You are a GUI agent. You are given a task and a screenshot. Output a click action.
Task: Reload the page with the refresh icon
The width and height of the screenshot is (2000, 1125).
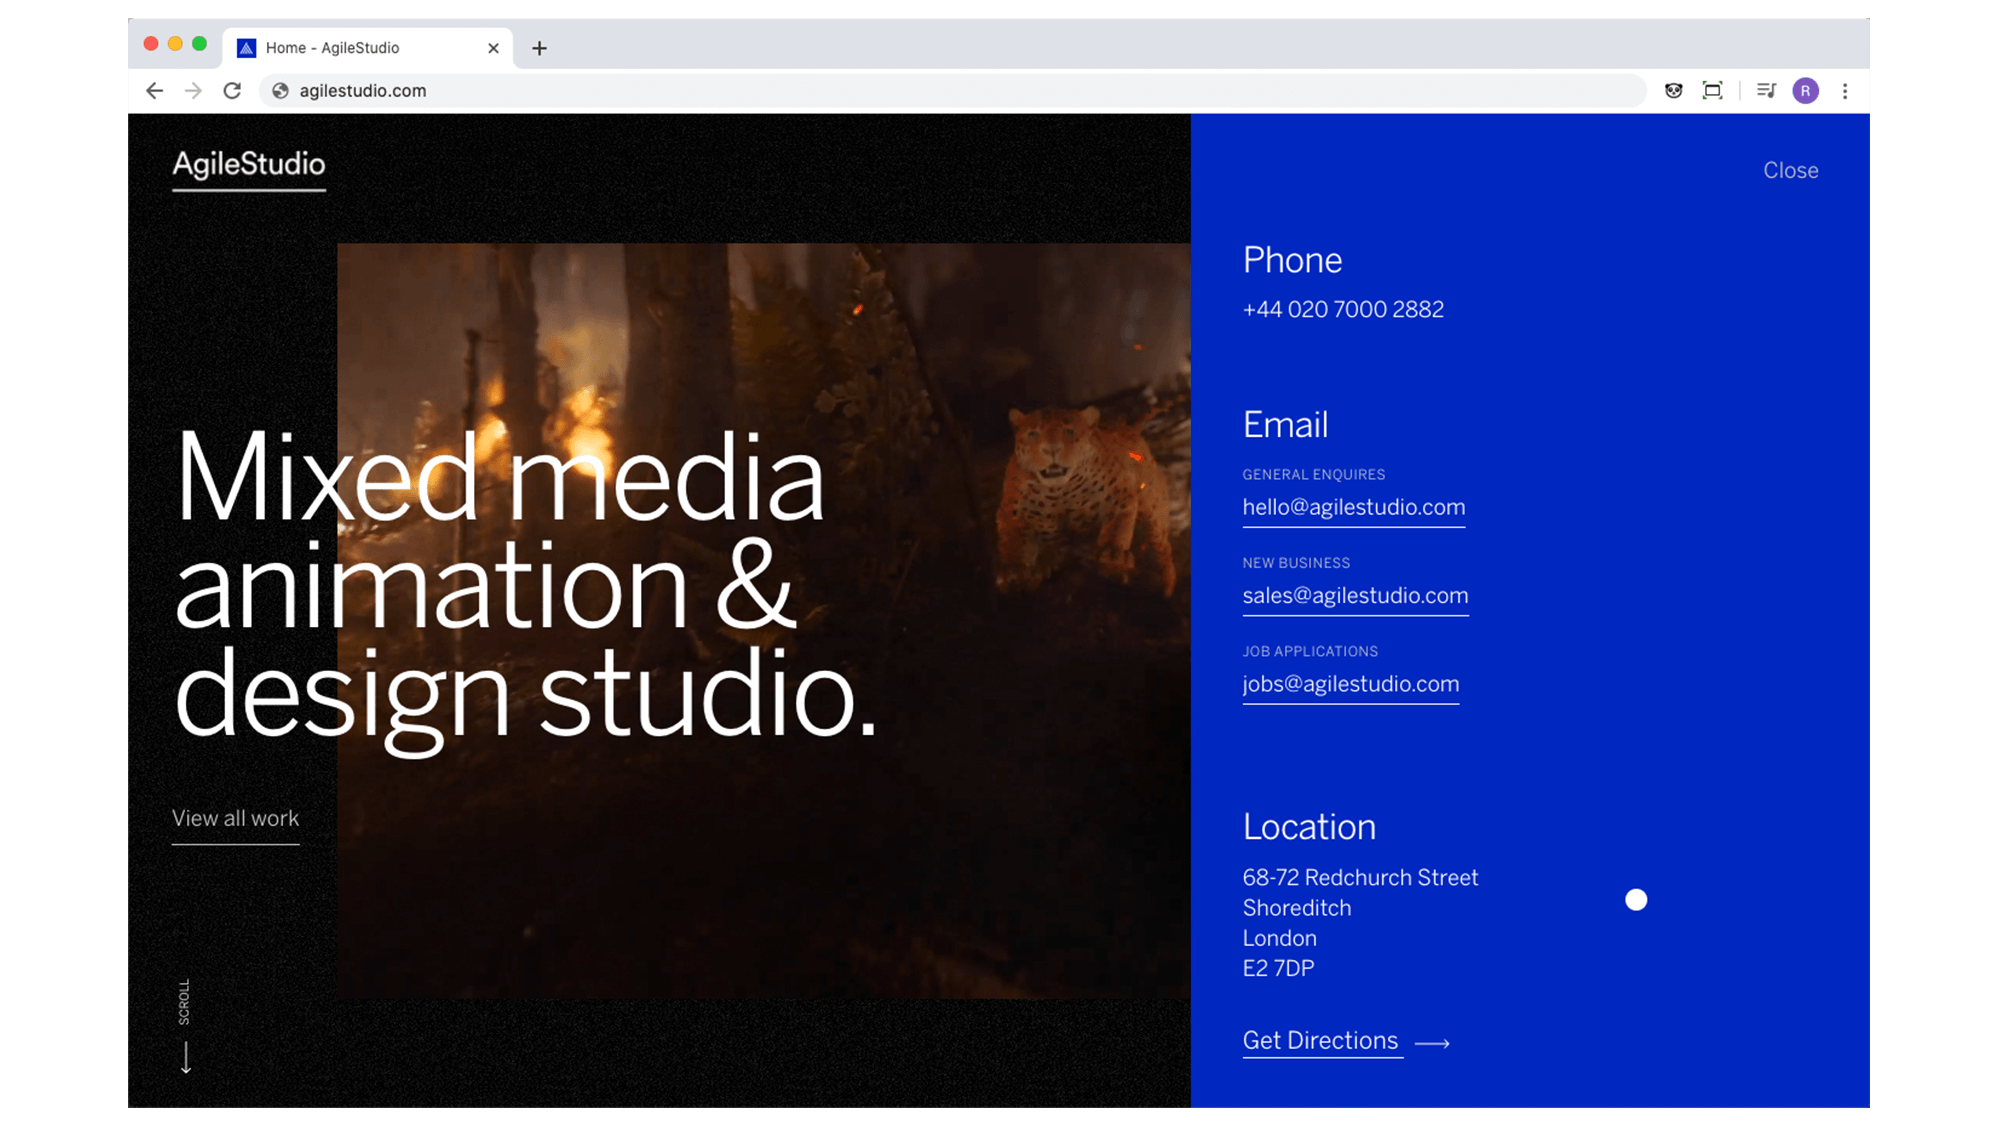tap(232, 91)
